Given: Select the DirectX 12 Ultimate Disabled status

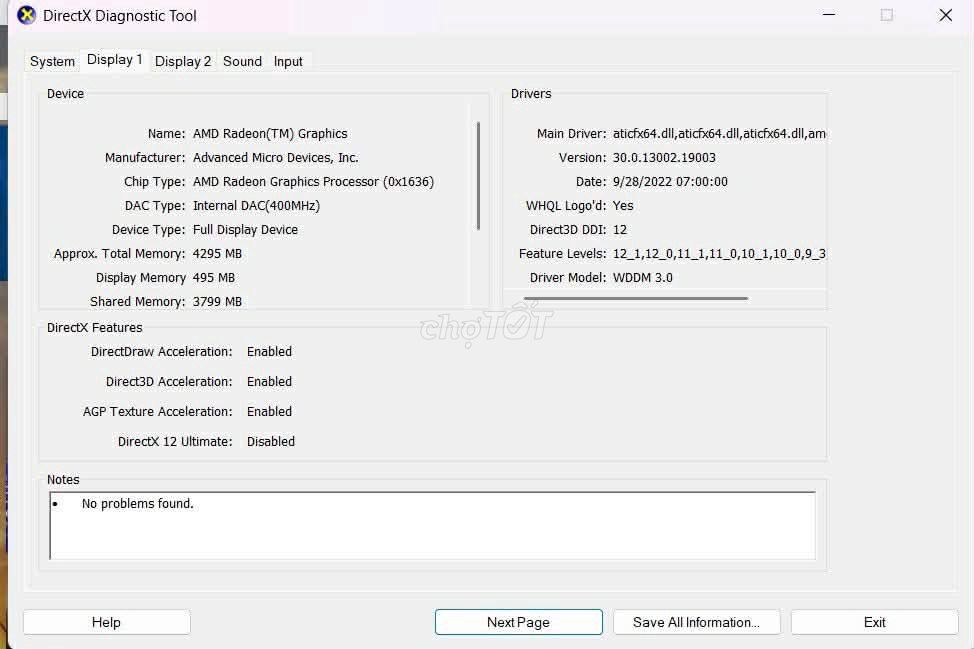Looking at the screenshot, I should tap(270, 441).
